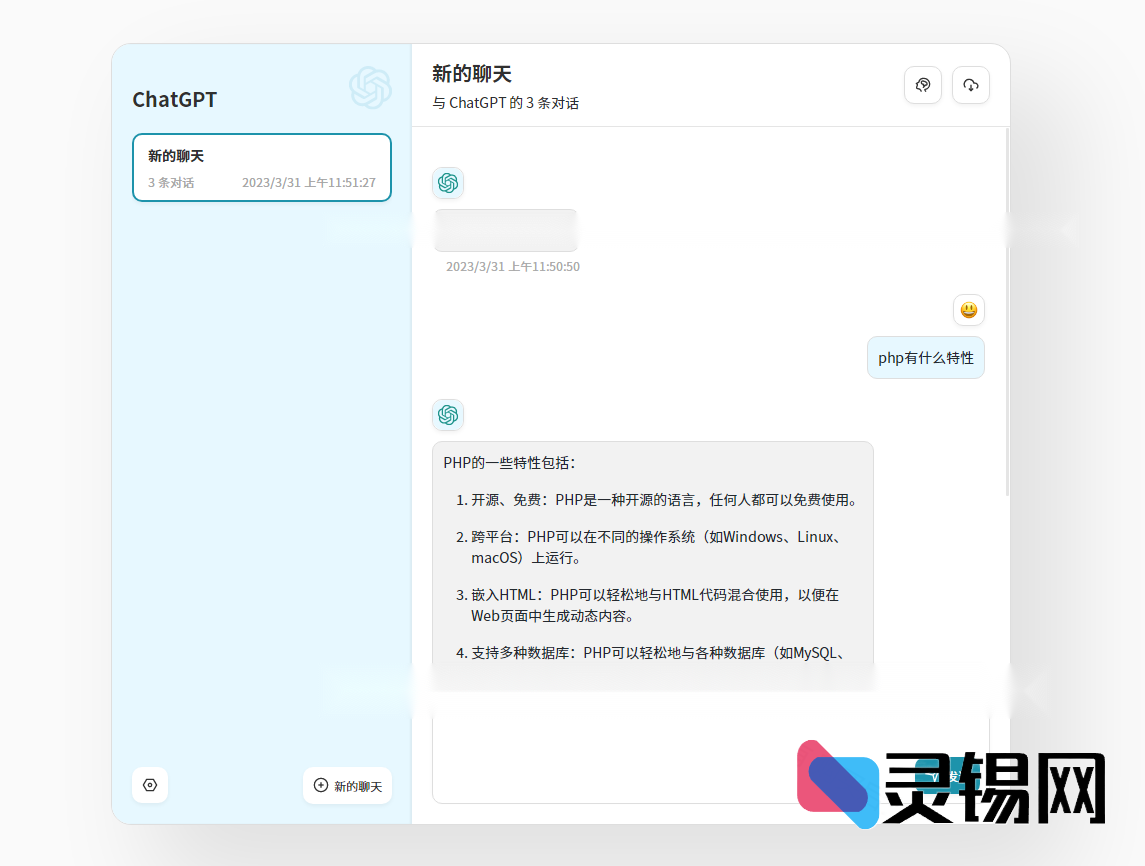1145x866 pixels.
Task: Click the timestamp 2023/3/31 上午11:50:50
Action: pyautogui.click(x=511, y=266)
